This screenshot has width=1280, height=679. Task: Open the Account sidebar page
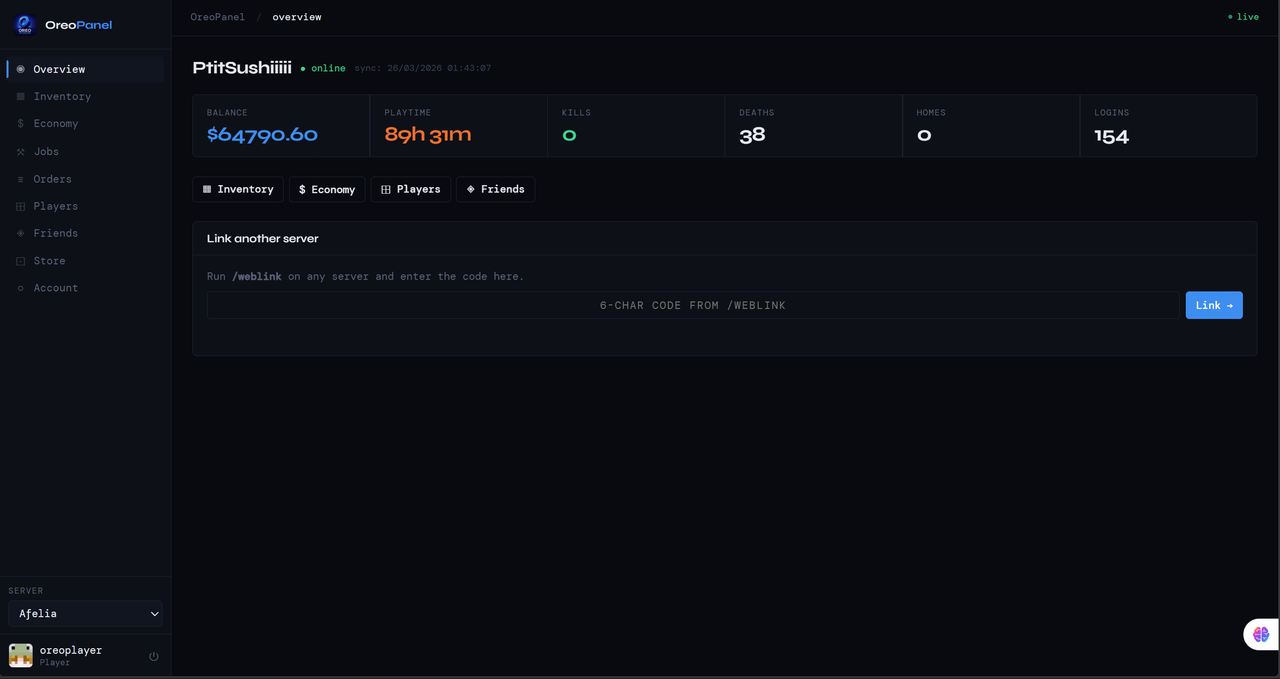point(86,288)
